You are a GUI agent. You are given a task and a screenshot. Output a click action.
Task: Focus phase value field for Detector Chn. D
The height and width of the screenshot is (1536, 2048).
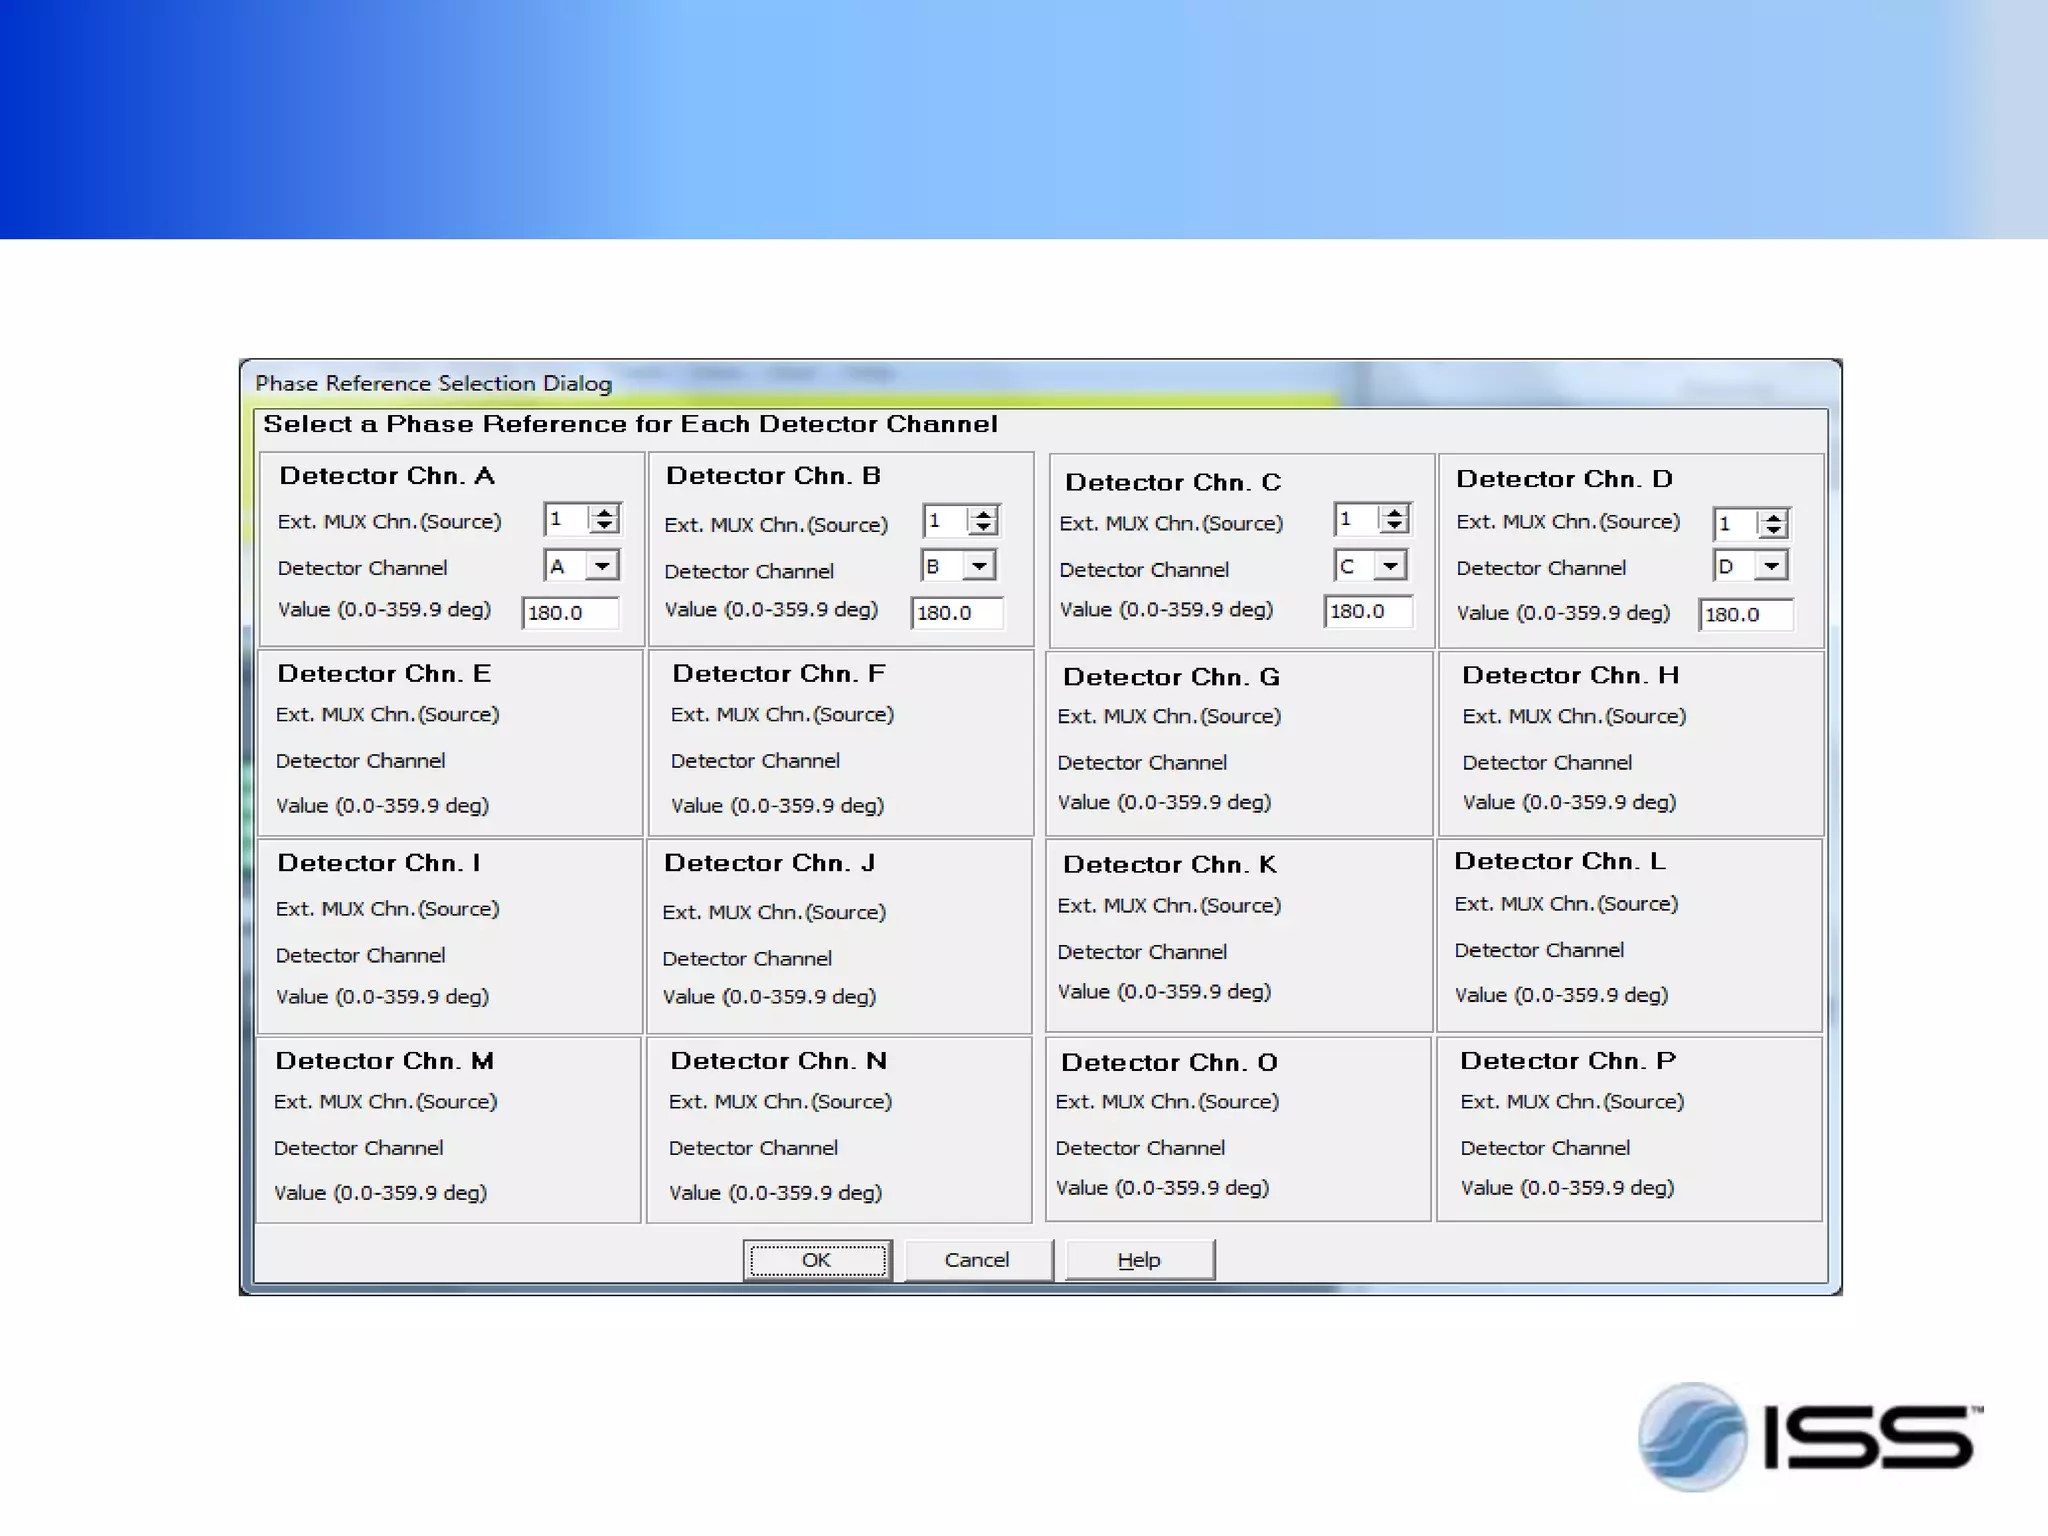(x=1745, y=615)
